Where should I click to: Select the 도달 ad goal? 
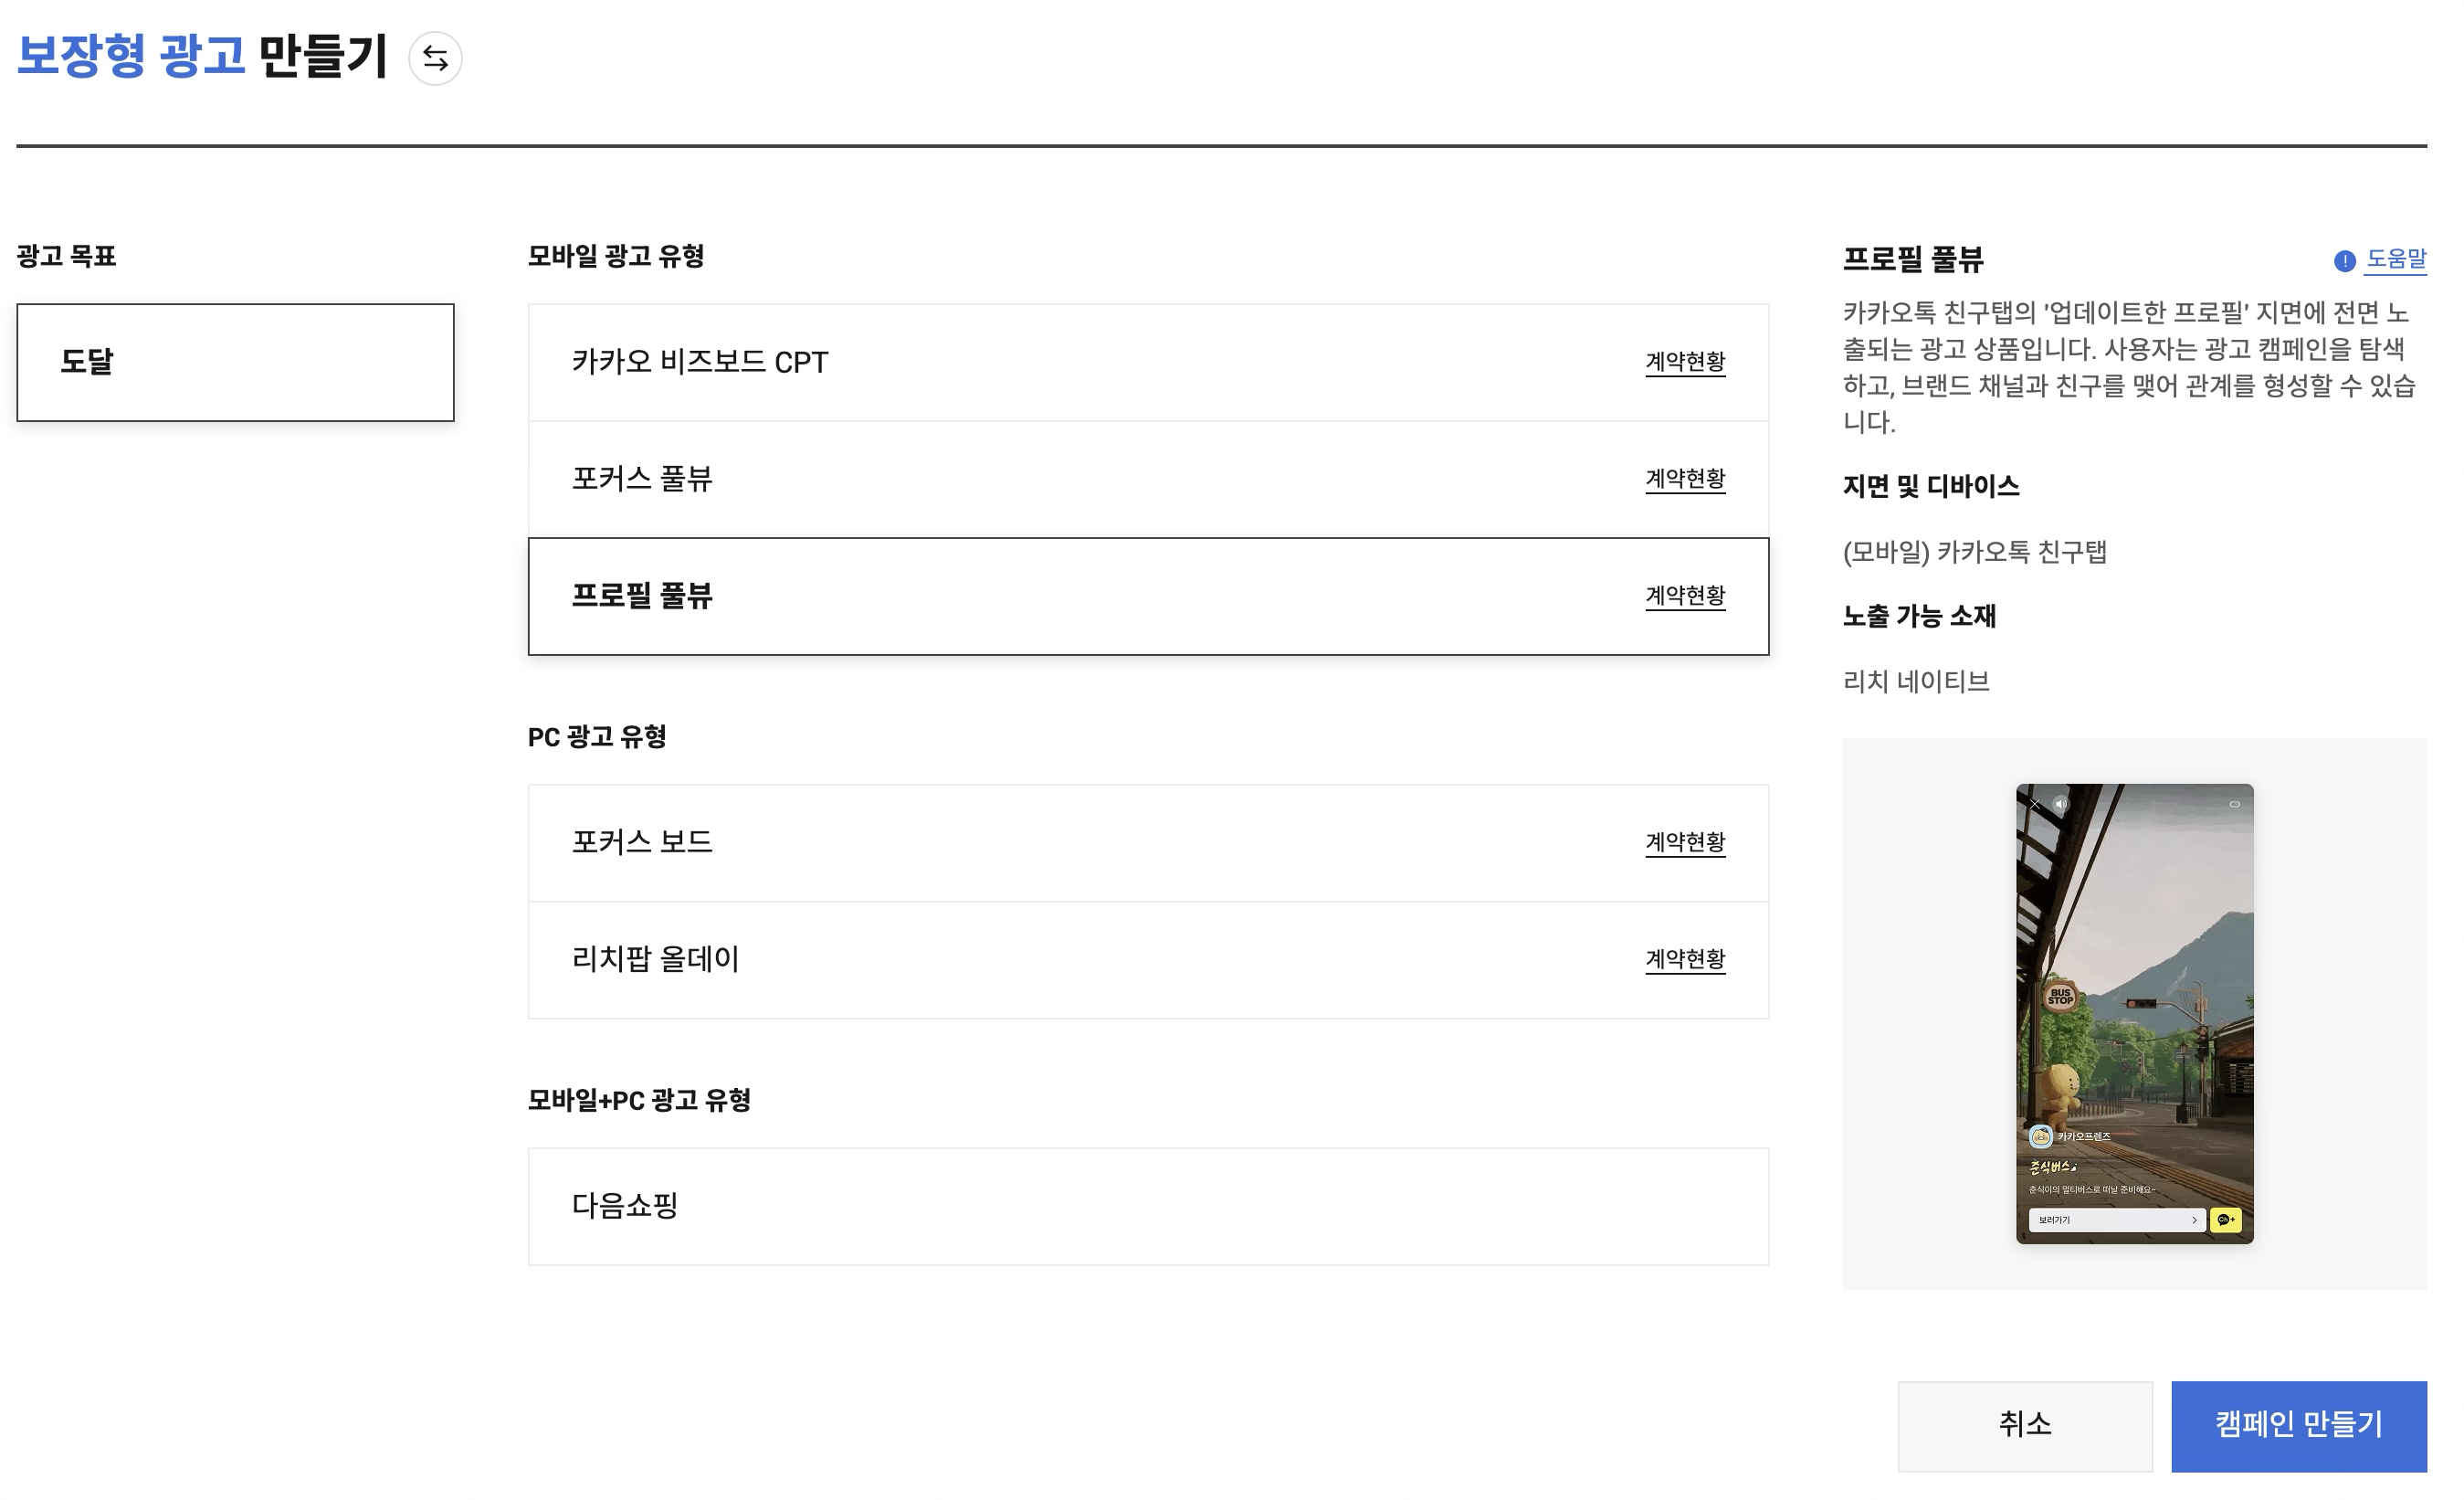(236, 363)
